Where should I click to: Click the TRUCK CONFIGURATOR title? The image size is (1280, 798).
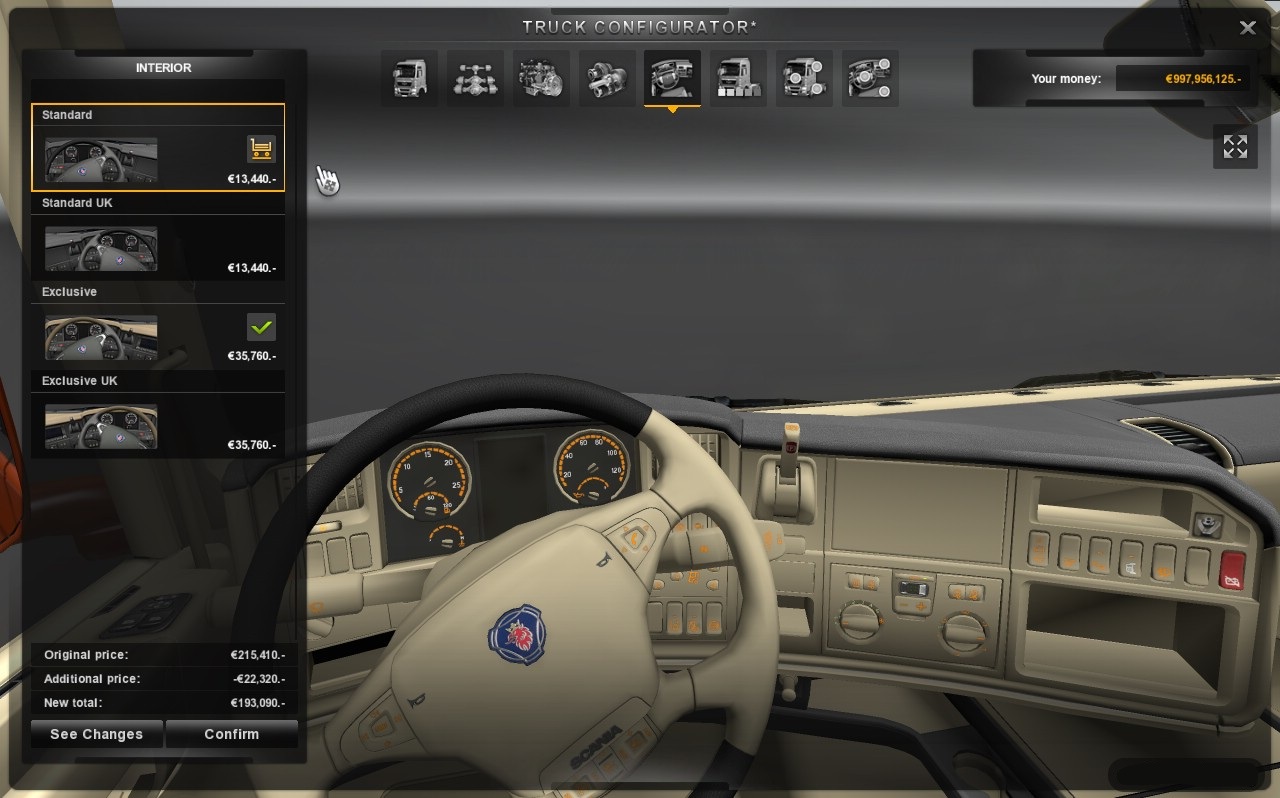tap(639, 27)
